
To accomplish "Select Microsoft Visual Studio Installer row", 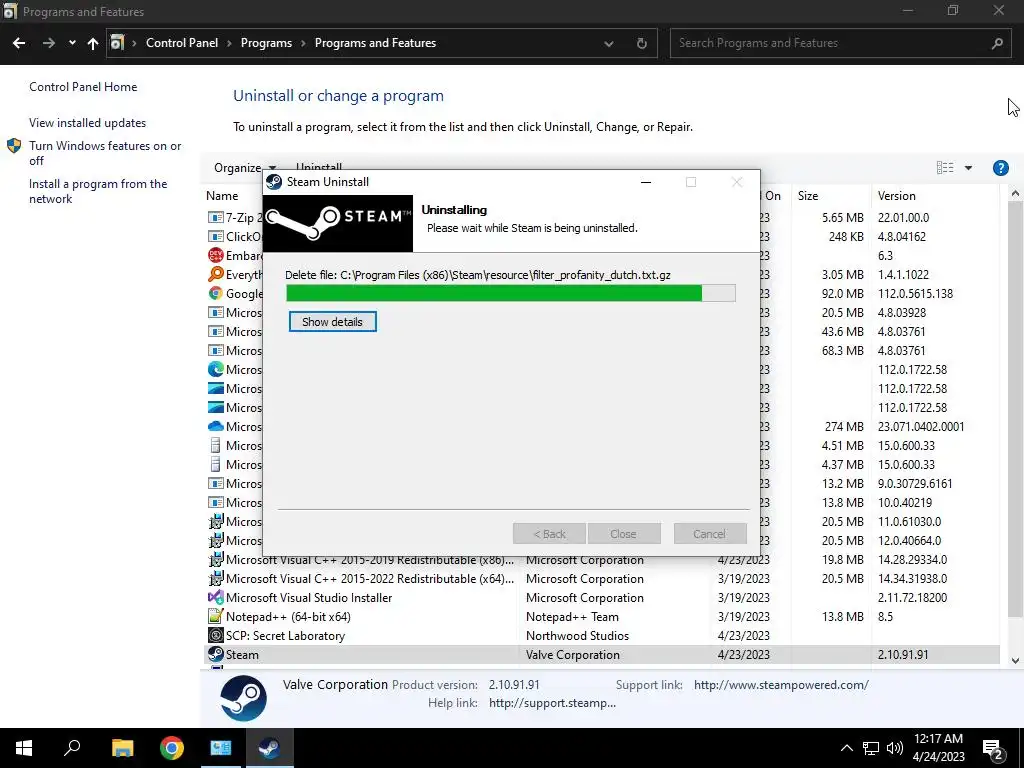I will pos(601,598).
